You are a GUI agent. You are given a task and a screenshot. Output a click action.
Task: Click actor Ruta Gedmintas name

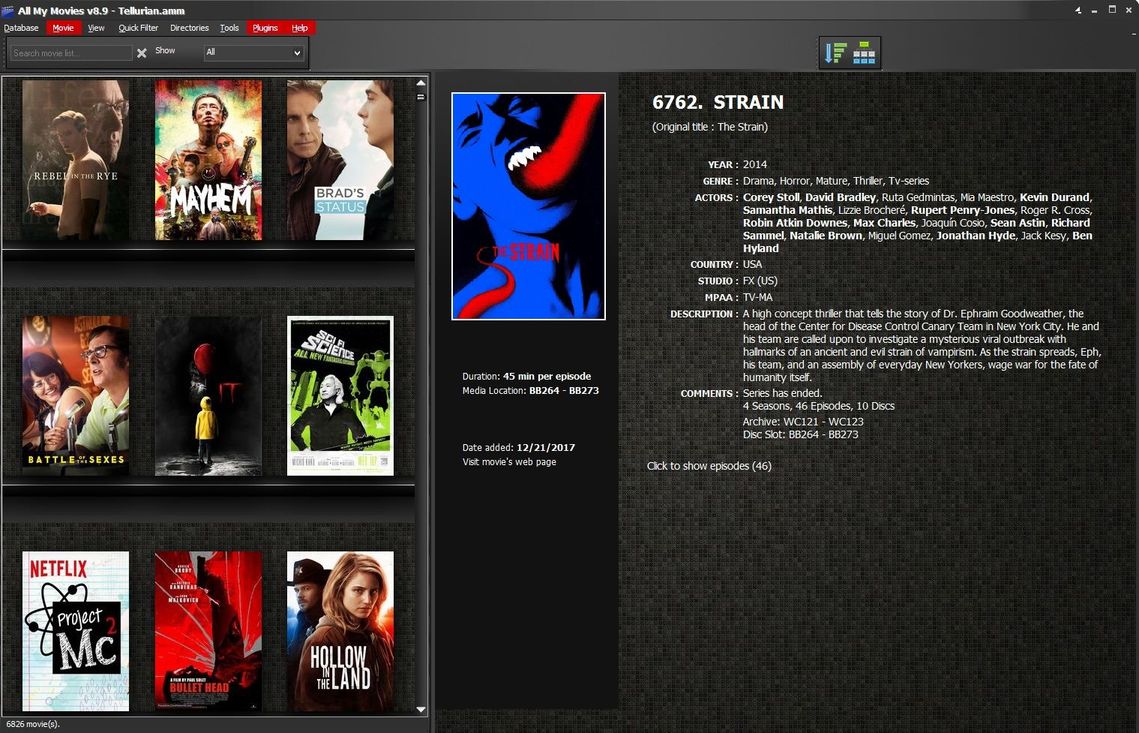918,197
